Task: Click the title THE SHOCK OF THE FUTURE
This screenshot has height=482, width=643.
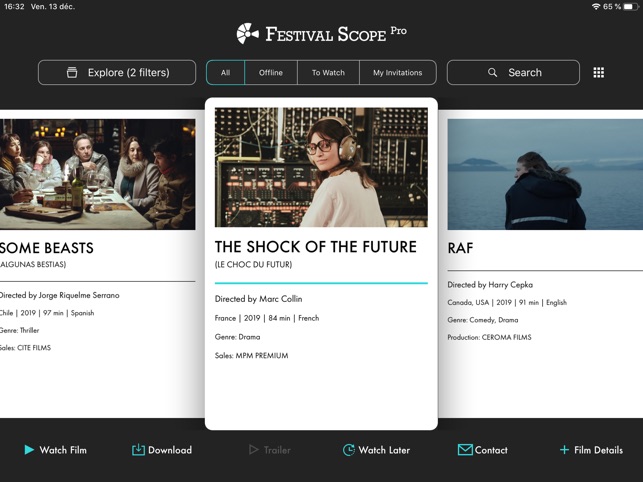Action: pyautogui.click(x=315, y=247)
